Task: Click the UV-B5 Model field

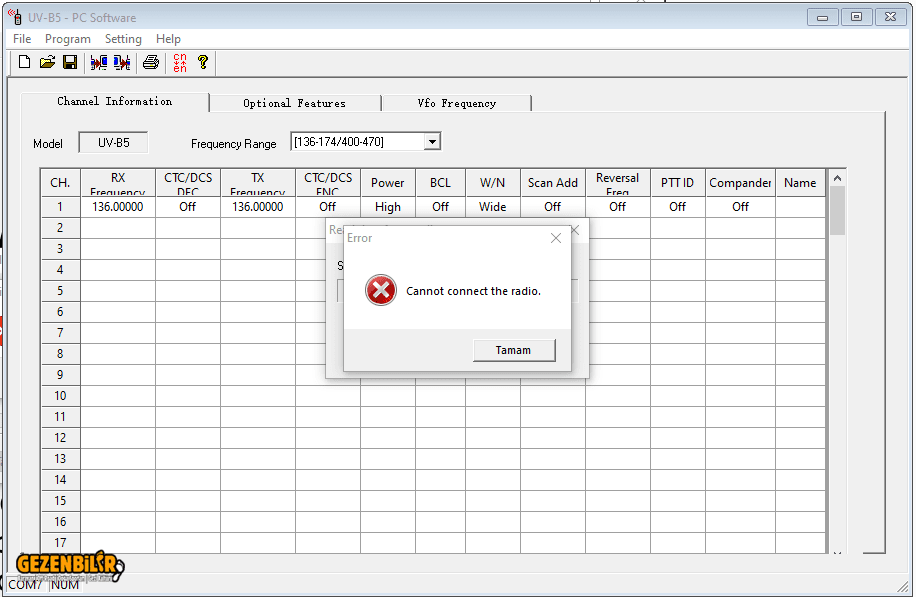Action: click(x=113, y=143)
